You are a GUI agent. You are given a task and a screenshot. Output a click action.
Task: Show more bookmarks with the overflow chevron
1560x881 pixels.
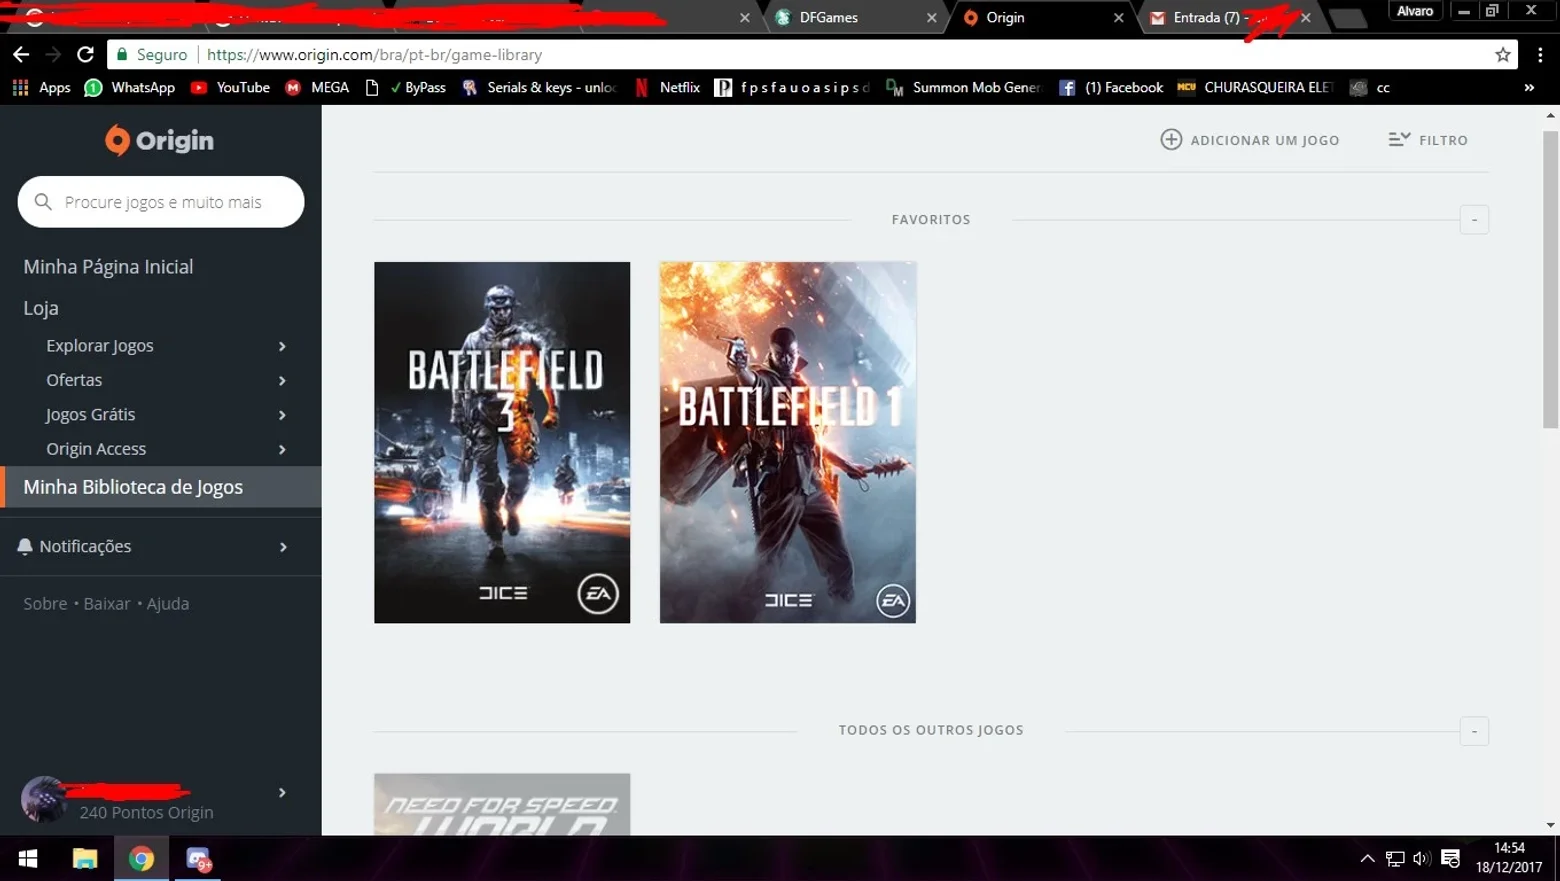click(x=1529, y=88)
